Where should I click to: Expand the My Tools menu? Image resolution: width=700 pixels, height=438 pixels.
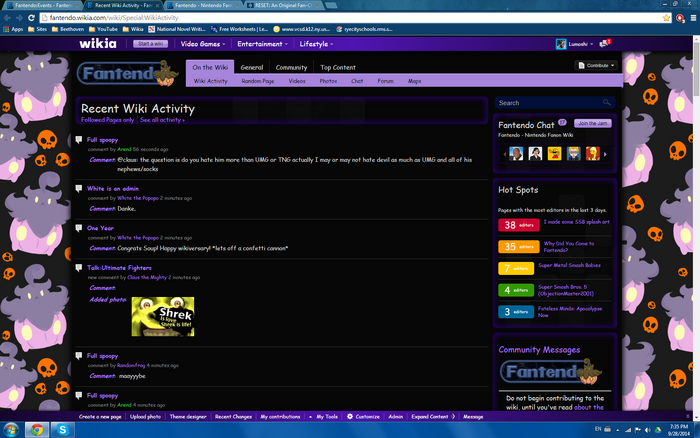tap(323, 416)
